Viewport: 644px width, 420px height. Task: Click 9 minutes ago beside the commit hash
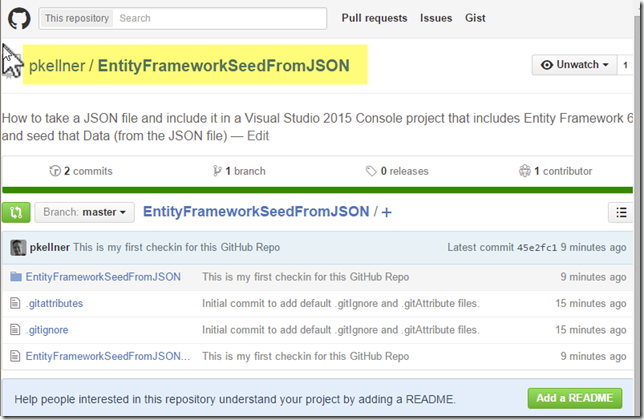click(x=593, y=247)
